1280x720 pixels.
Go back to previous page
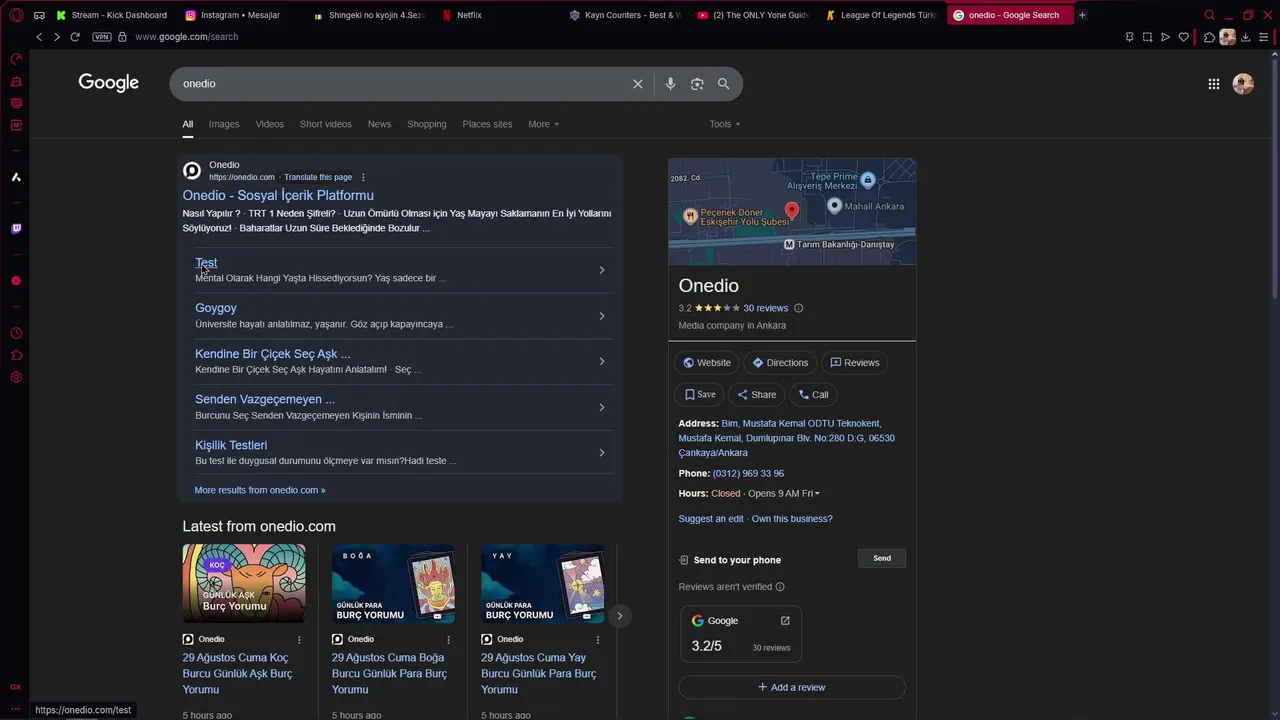pos(39,37)
